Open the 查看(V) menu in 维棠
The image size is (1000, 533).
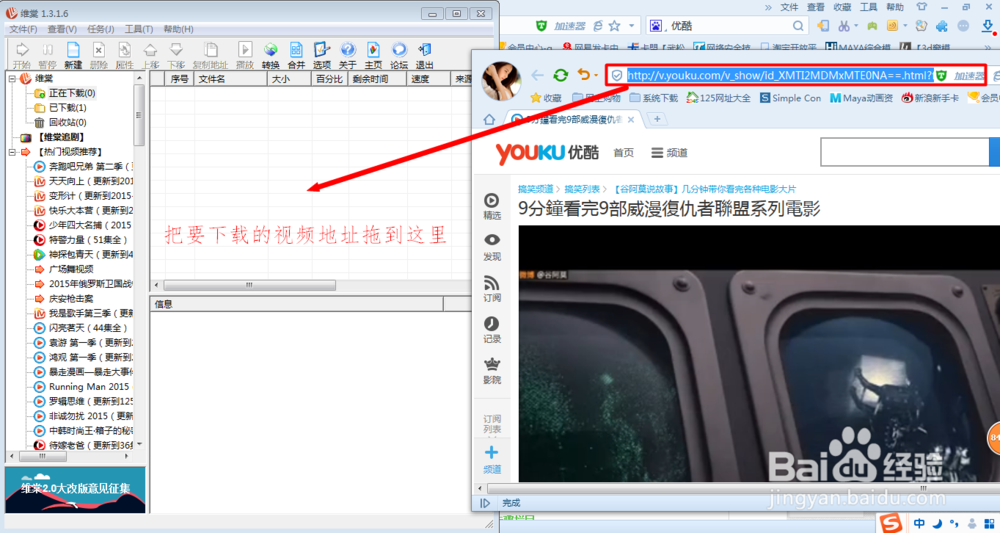62,29
